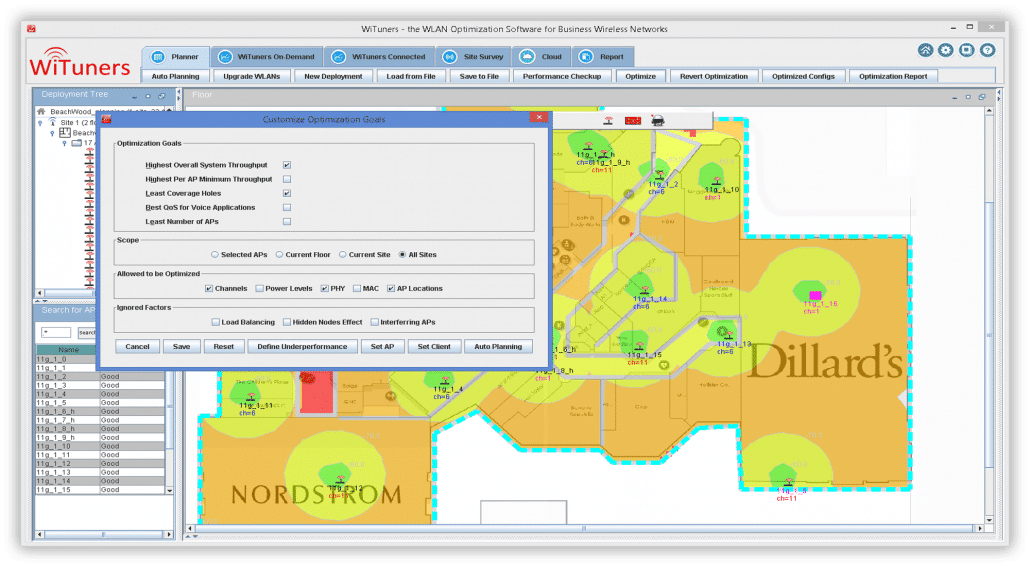
Task: Click the floor view scroll up arrow
Action: [989, 112]
